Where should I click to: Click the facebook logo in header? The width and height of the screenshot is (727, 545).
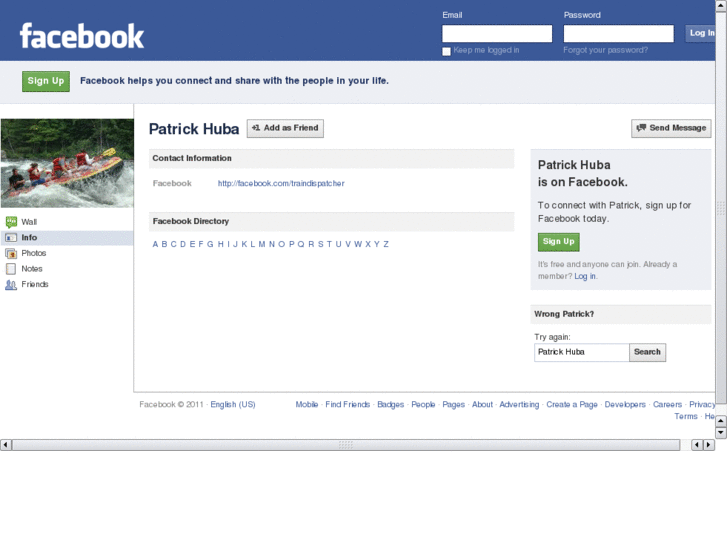click(82, 36)
